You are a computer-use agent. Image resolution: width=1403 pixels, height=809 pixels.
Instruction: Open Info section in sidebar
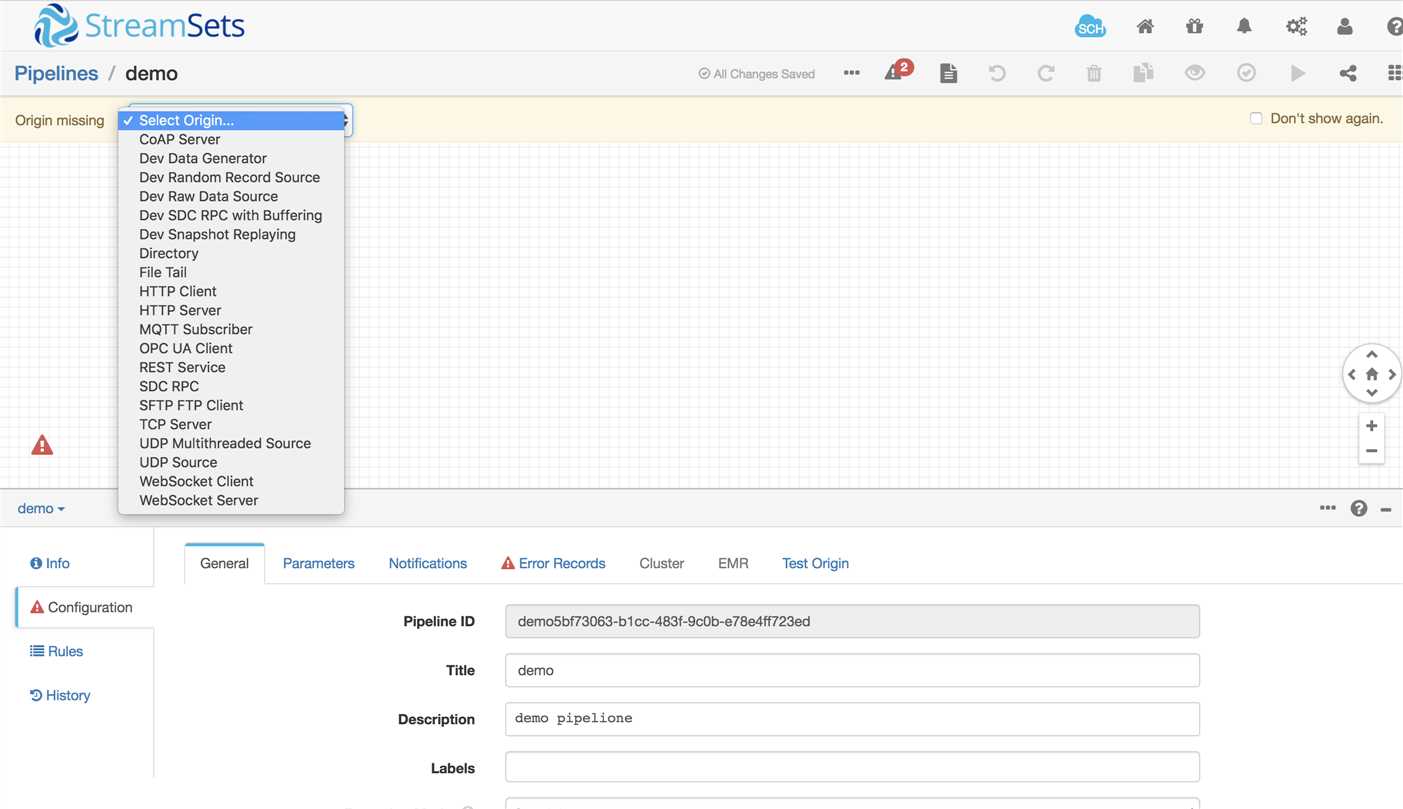coord(50,563)
